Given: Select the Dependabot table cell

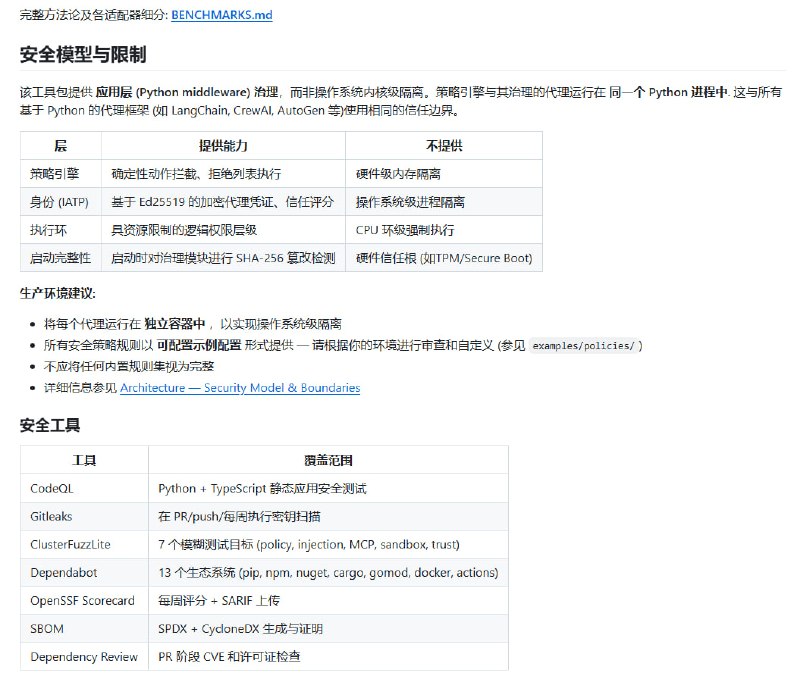Looking at the screenshot, I should coord(84,572).
